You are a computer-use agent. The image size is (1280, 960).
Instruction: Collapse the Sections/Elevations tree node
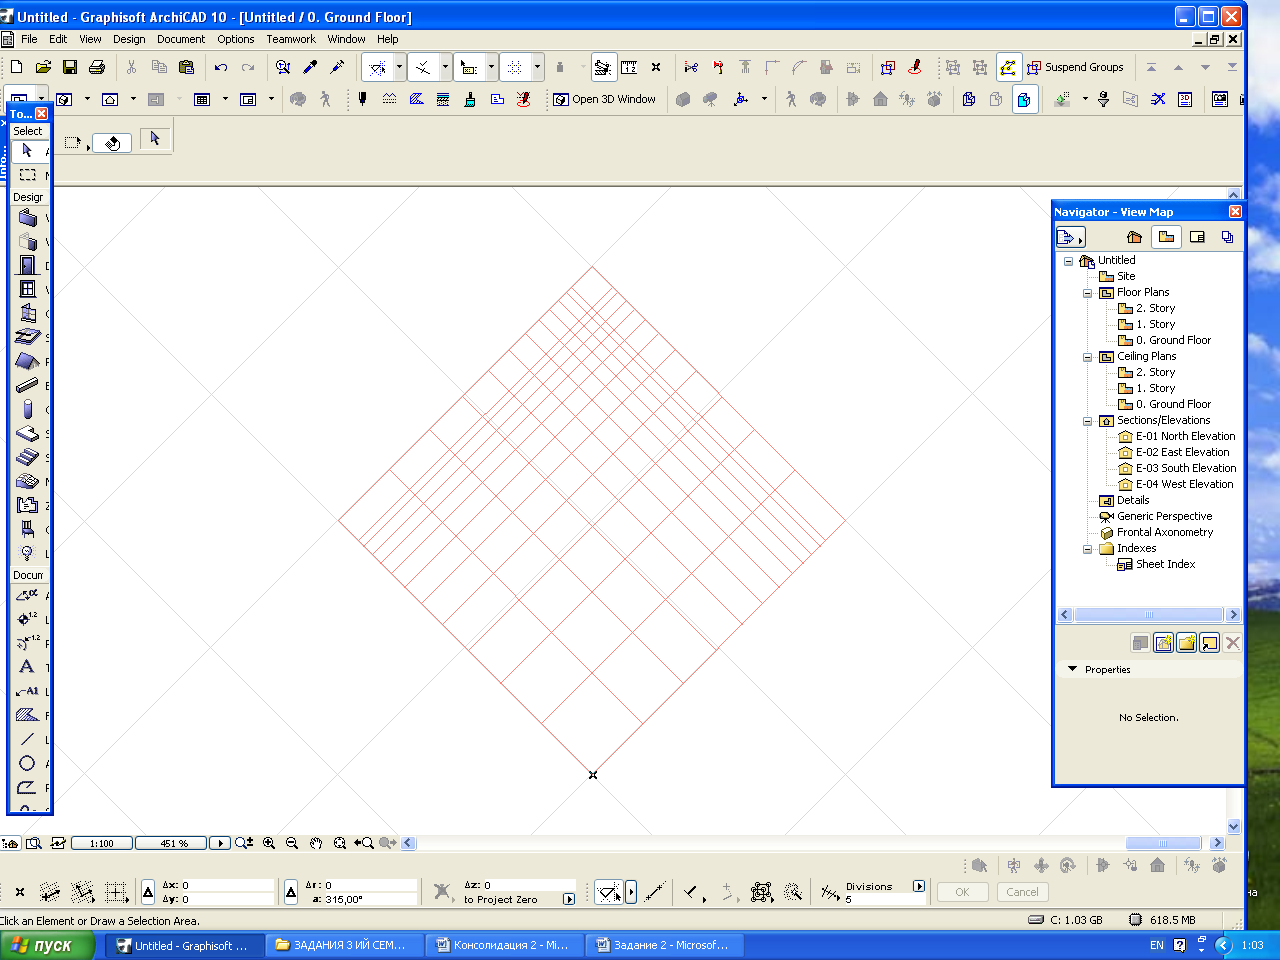(1087, 421)
